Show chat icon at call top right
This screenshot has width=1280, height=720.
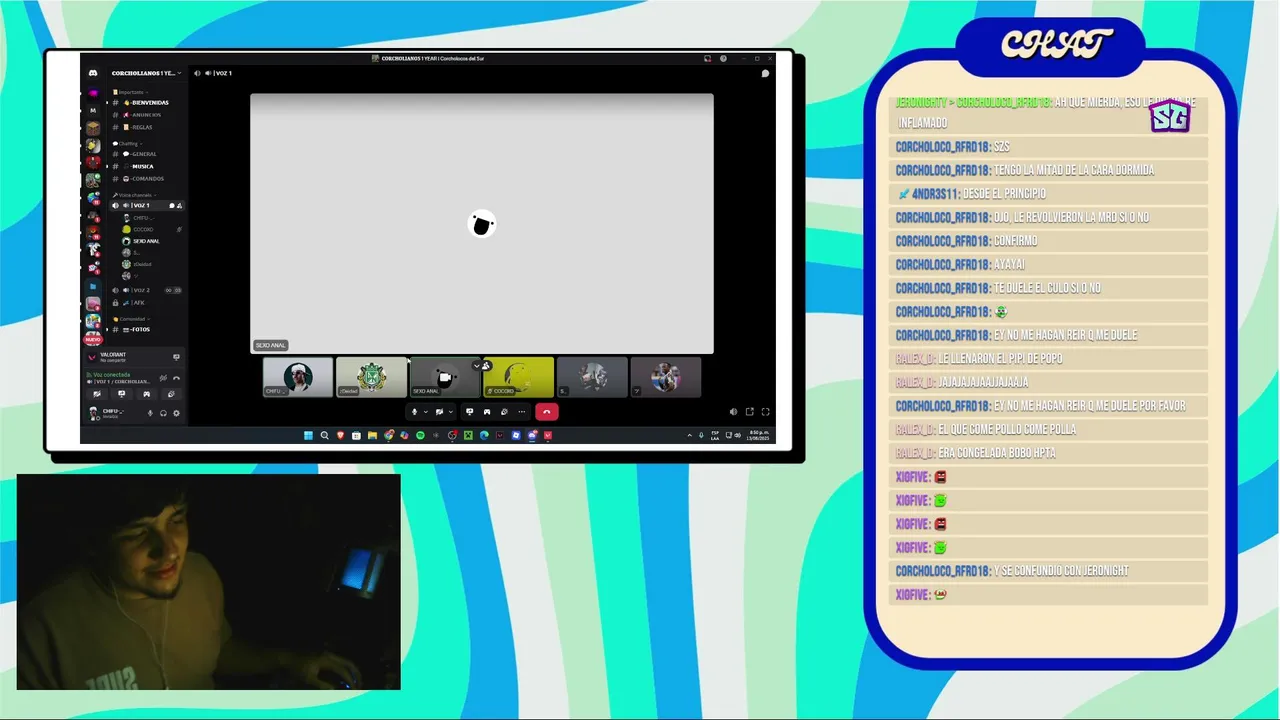(x=765, y=73)
